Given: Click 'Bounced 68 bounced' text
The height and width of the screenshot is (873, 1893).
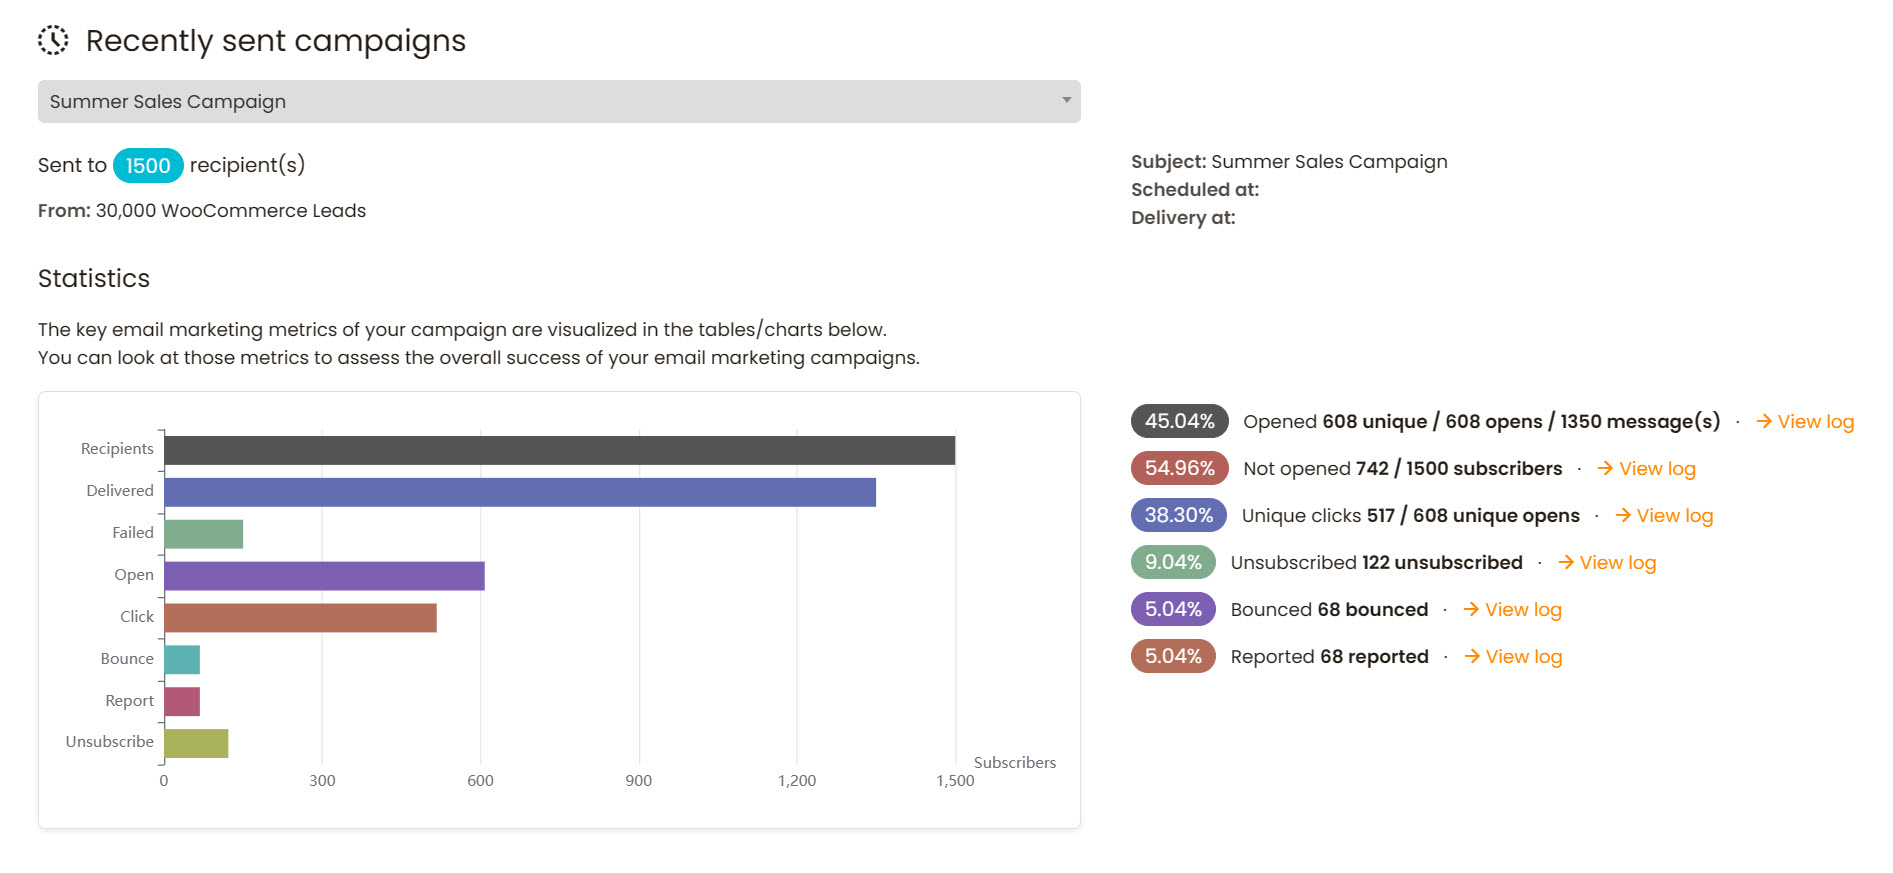Looking at the screenshot, I should (1329, 610).
